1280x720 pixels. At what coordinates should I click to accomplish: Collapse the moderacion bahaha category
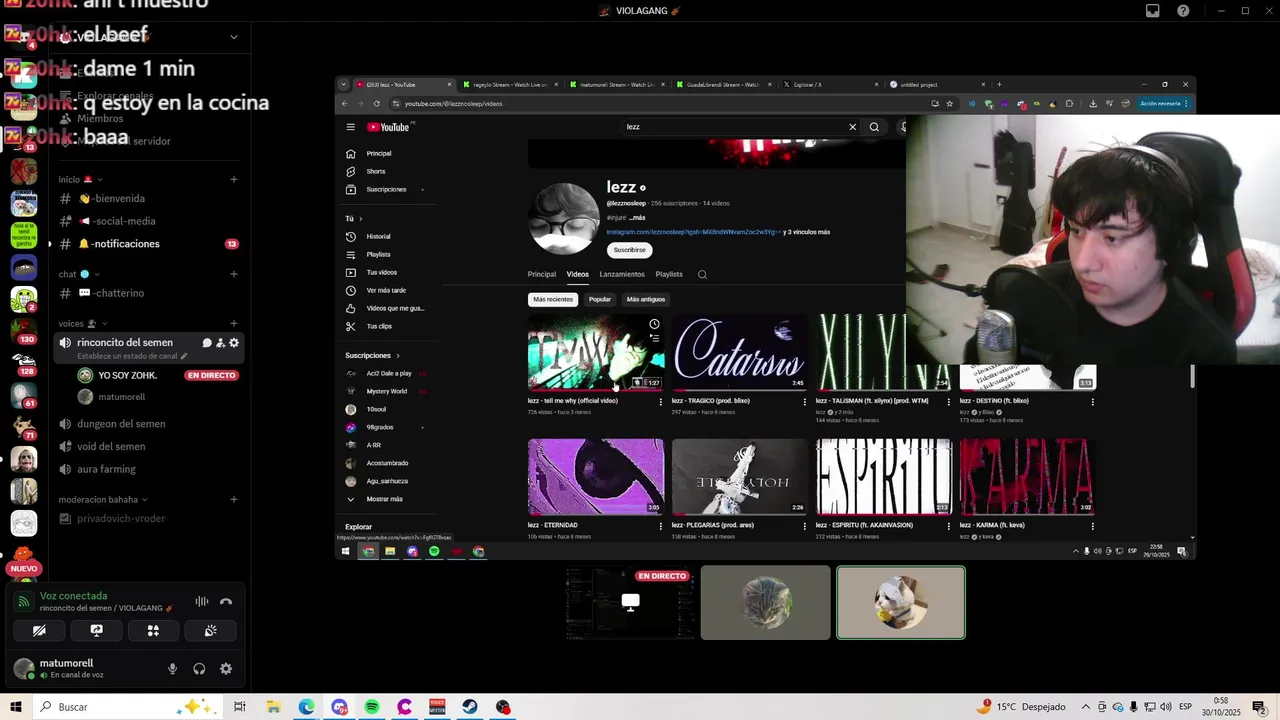pyautogui.click(x=103, y=499)
